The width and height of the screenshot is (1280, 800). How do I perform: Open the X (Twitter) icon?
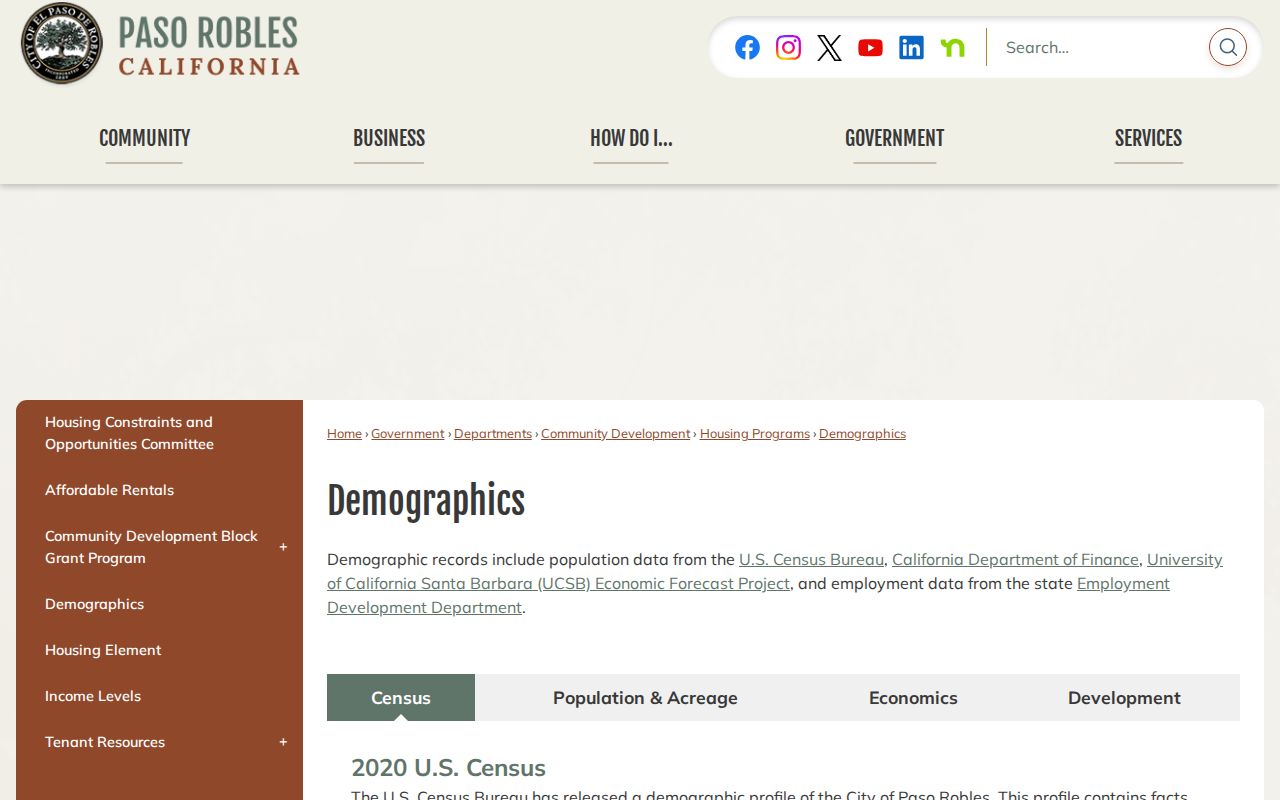[829, 47]
